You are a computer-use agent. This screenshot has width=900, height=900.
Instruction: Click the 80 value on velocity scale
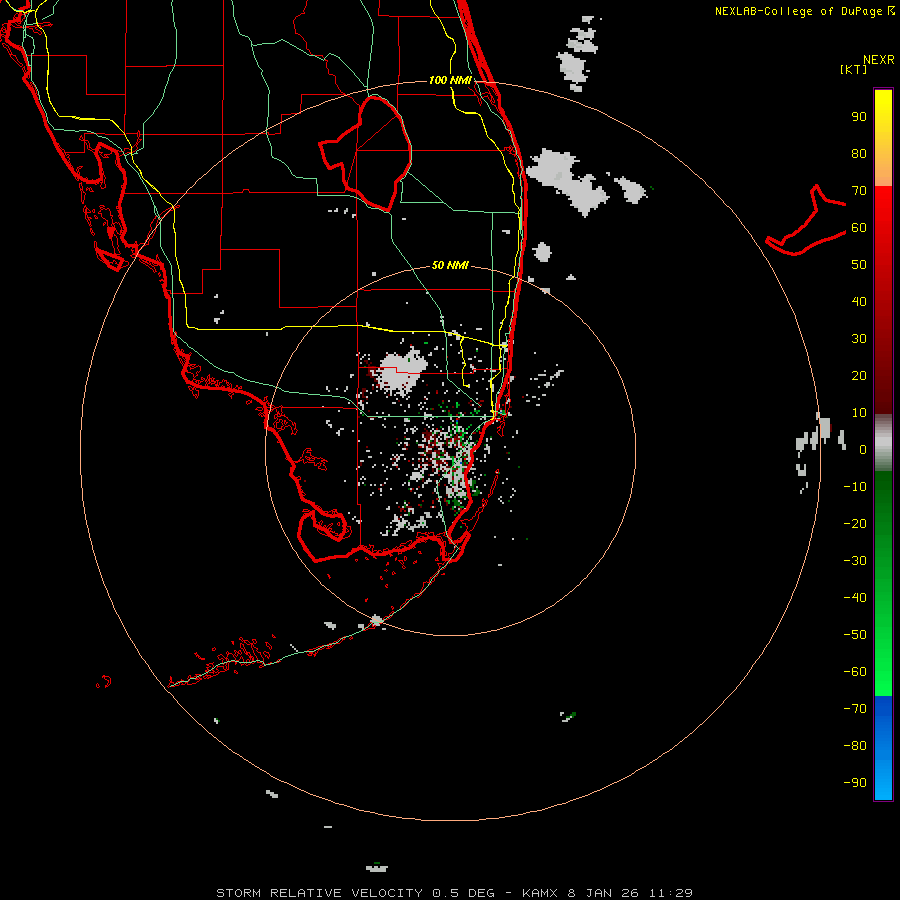(859, 154)
